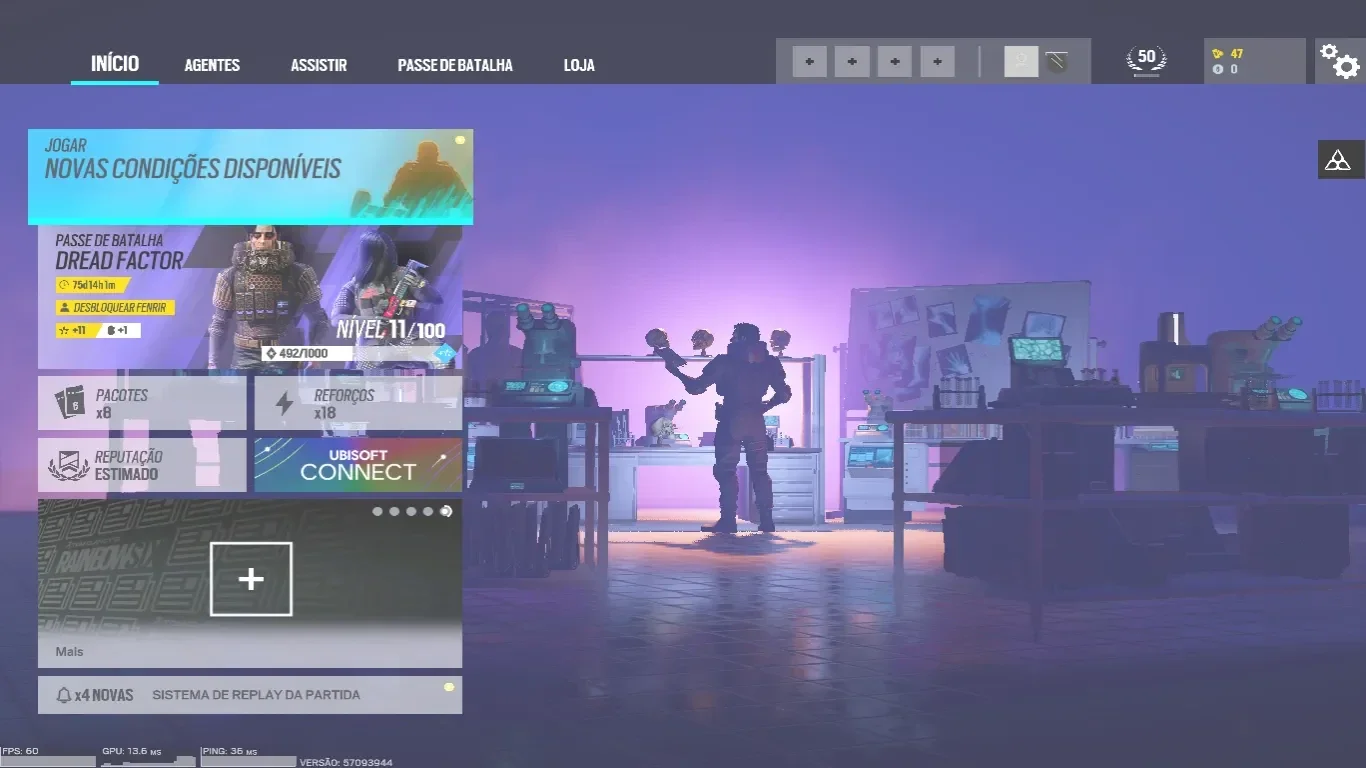Viewport: 1366px width, 768px height.
Task: Click the notification bell icon
Action: (x=64, y=695)
